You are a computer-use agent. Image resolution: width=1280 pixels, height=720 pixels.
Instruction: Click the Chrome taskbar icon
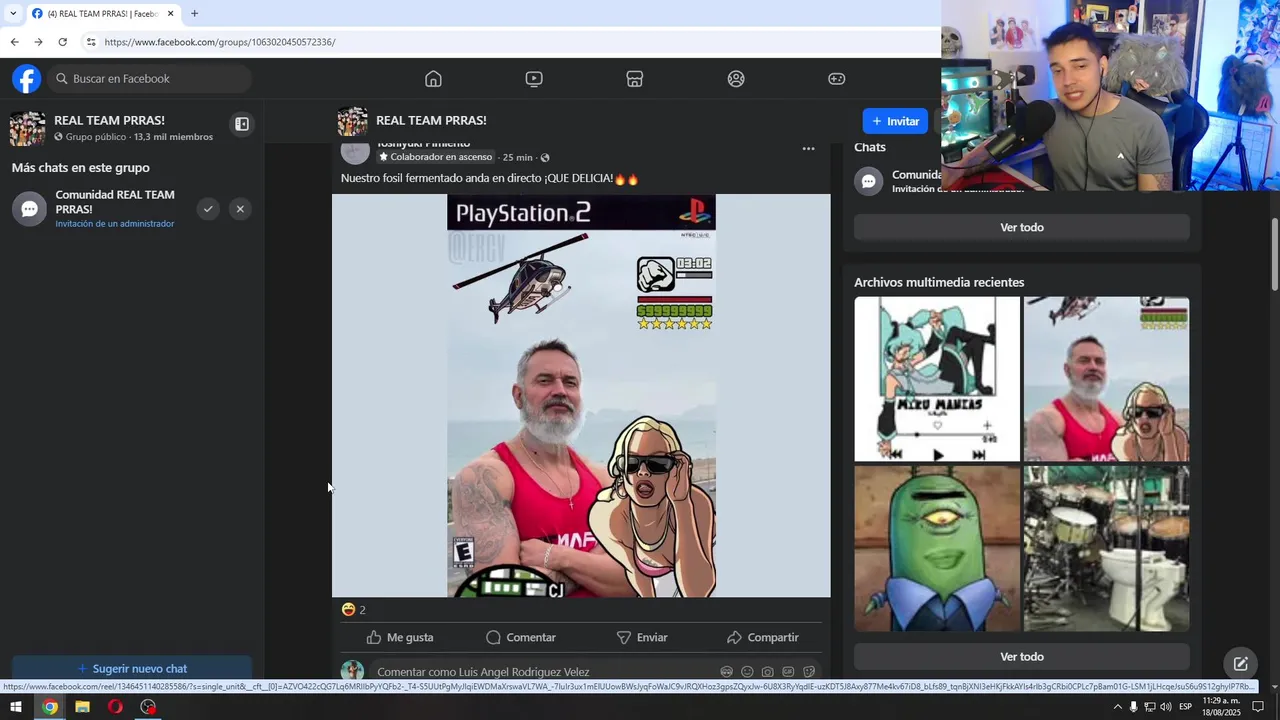coord(50,707)
